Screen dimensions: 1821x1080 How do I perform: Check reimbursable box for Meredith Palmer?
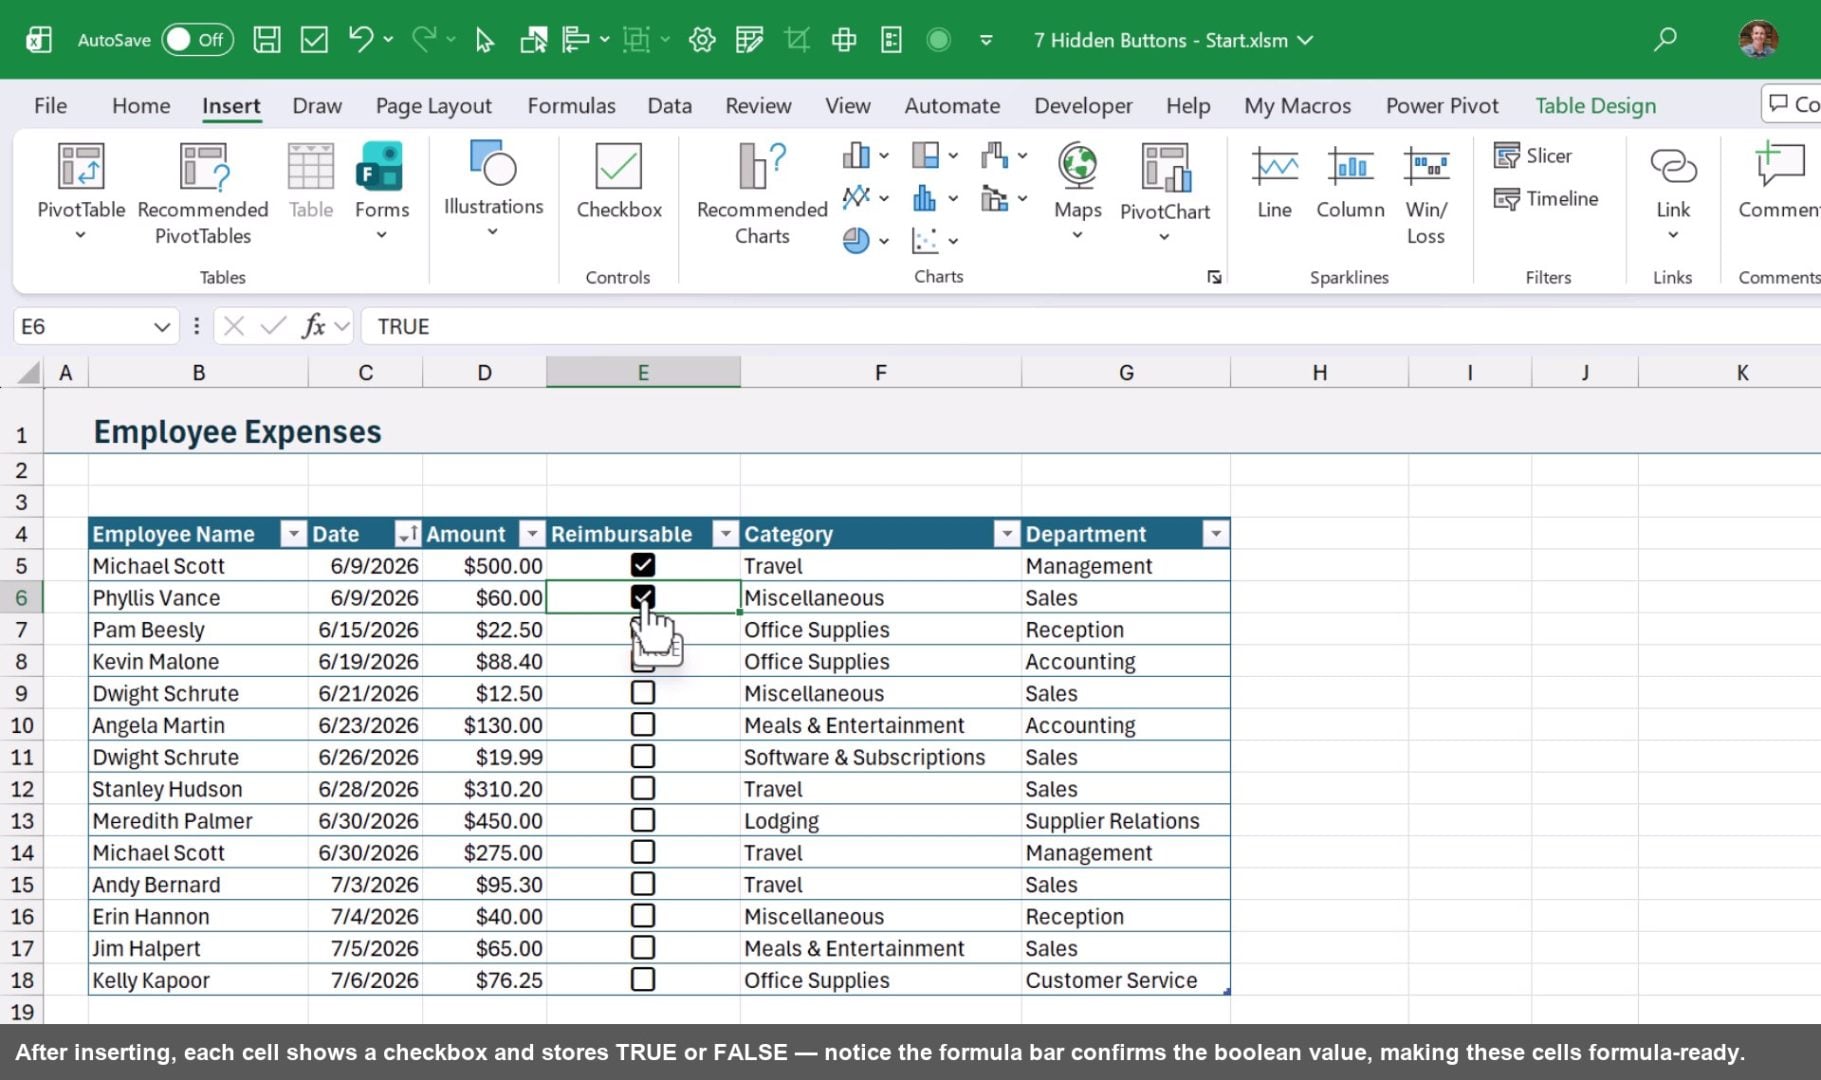click(643, 820)
